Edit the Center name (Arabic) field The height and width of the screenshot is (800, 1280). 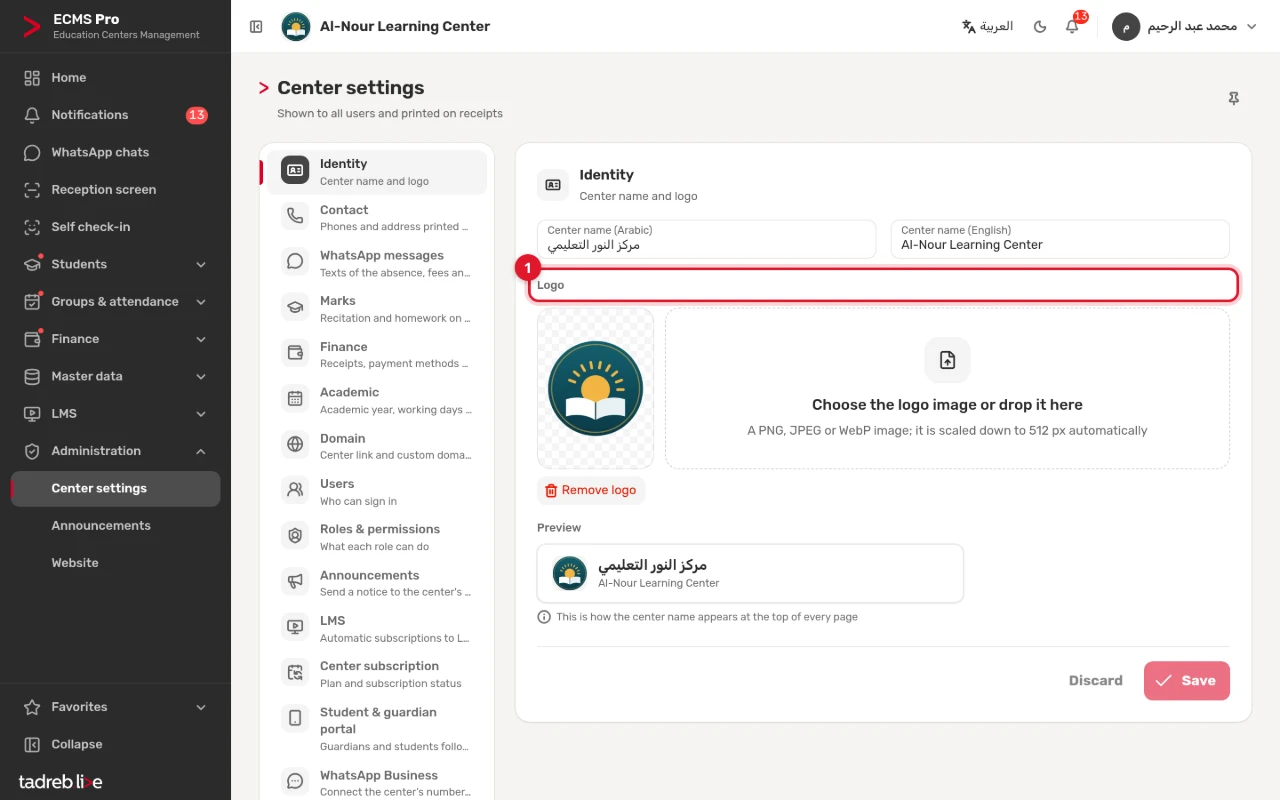click(706, 239)
